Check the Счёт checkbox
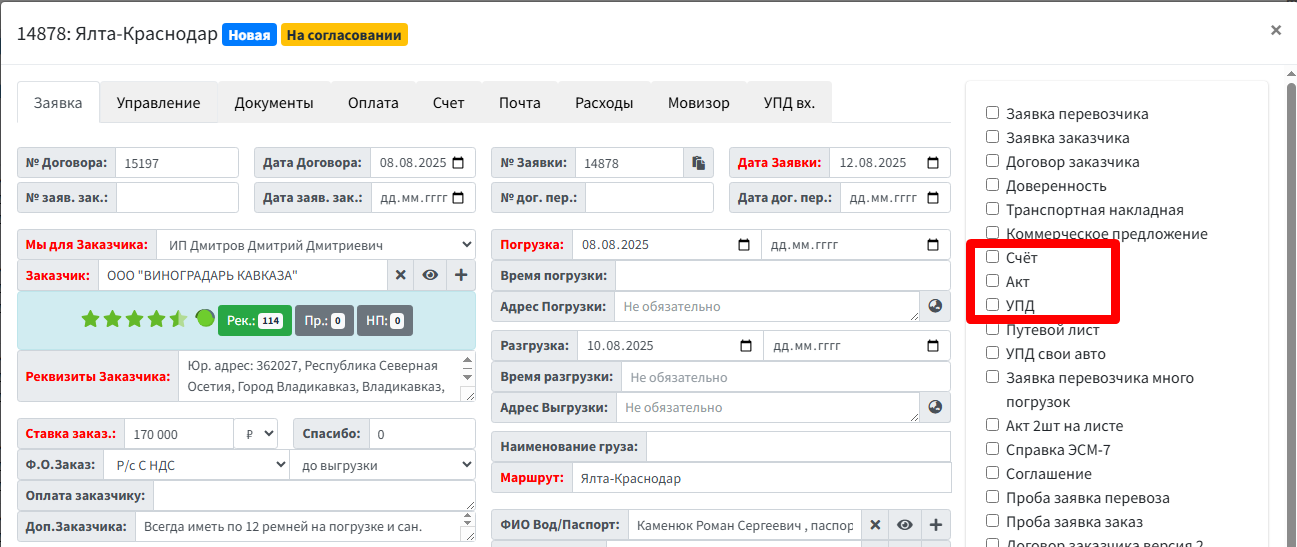The width and height of the screenshot is (1297, 547). (992, 257)
